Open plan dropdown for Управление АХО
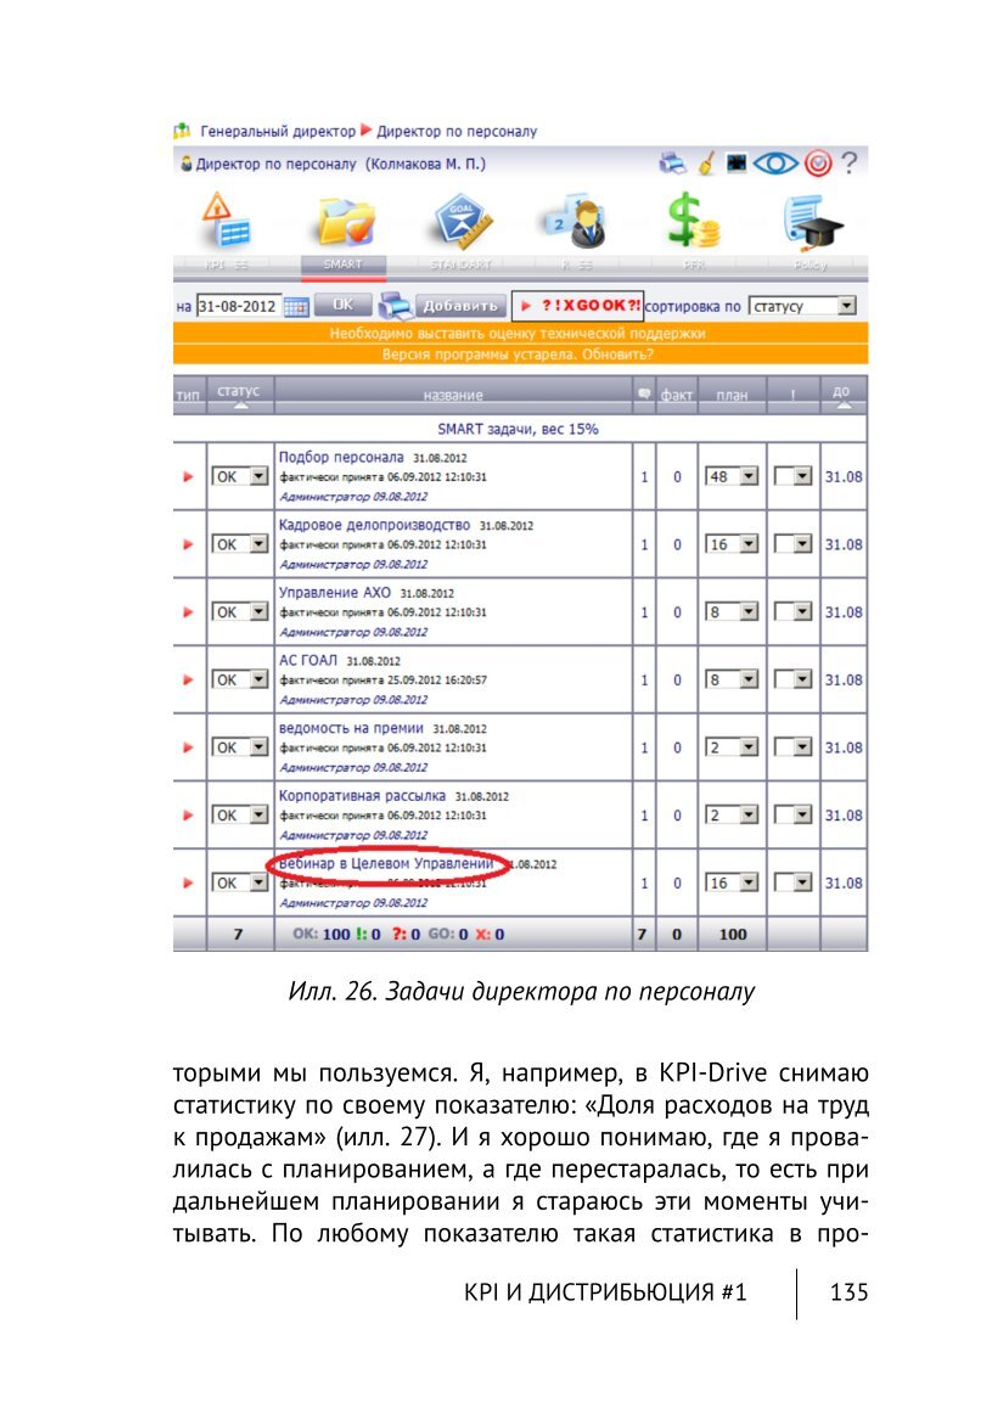 click(732, 612)
